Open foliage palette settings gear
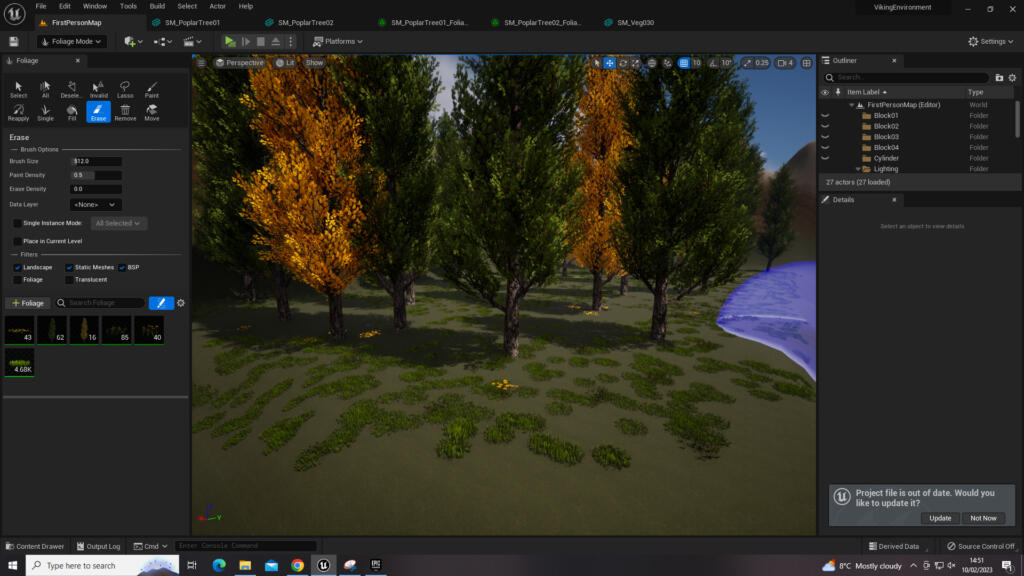 click(181, 303)
